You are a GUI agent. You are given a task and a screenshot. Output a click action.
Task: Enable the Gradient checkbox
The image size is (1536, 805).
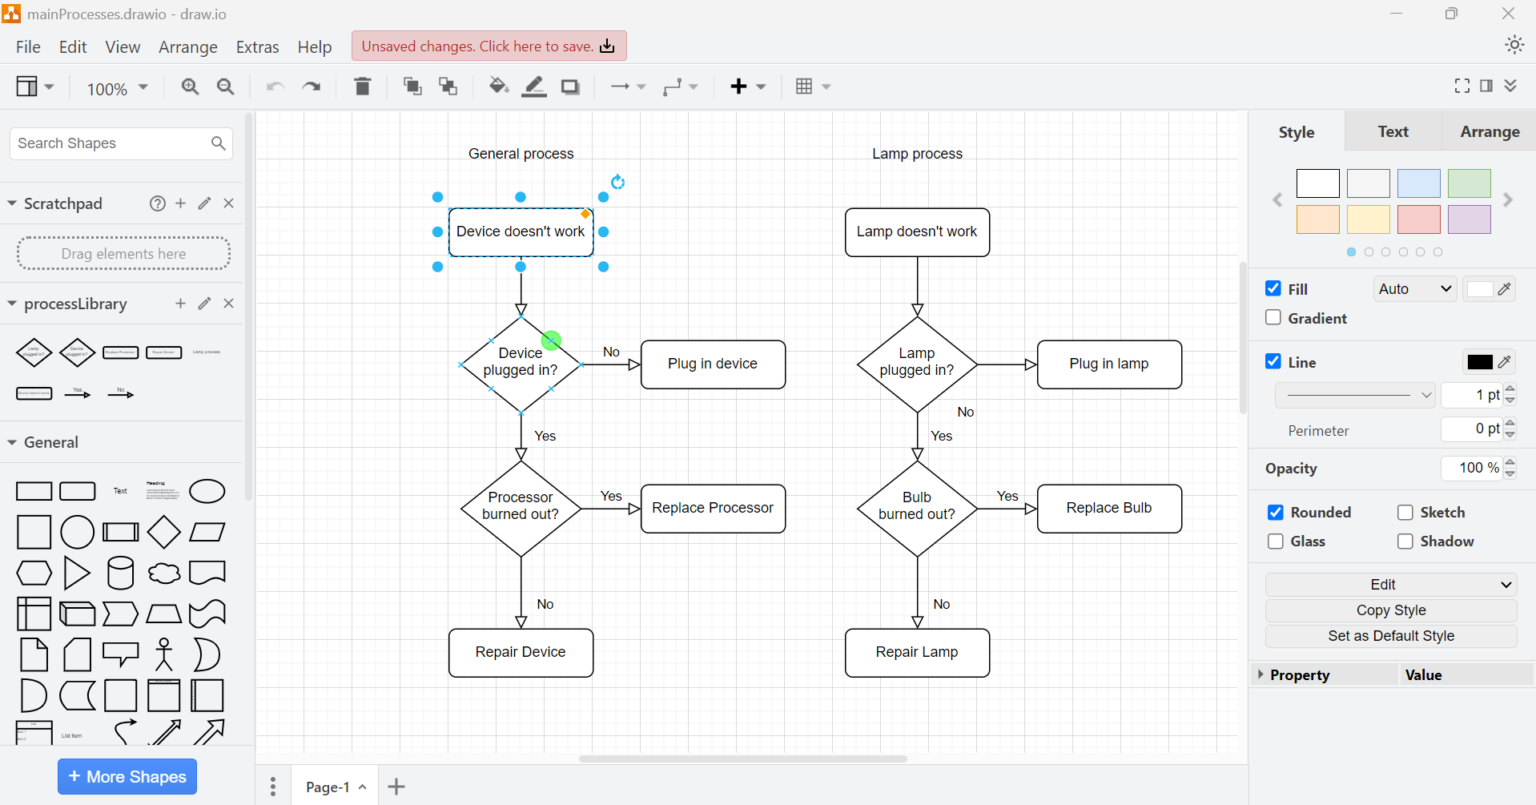pos(1273,317)
